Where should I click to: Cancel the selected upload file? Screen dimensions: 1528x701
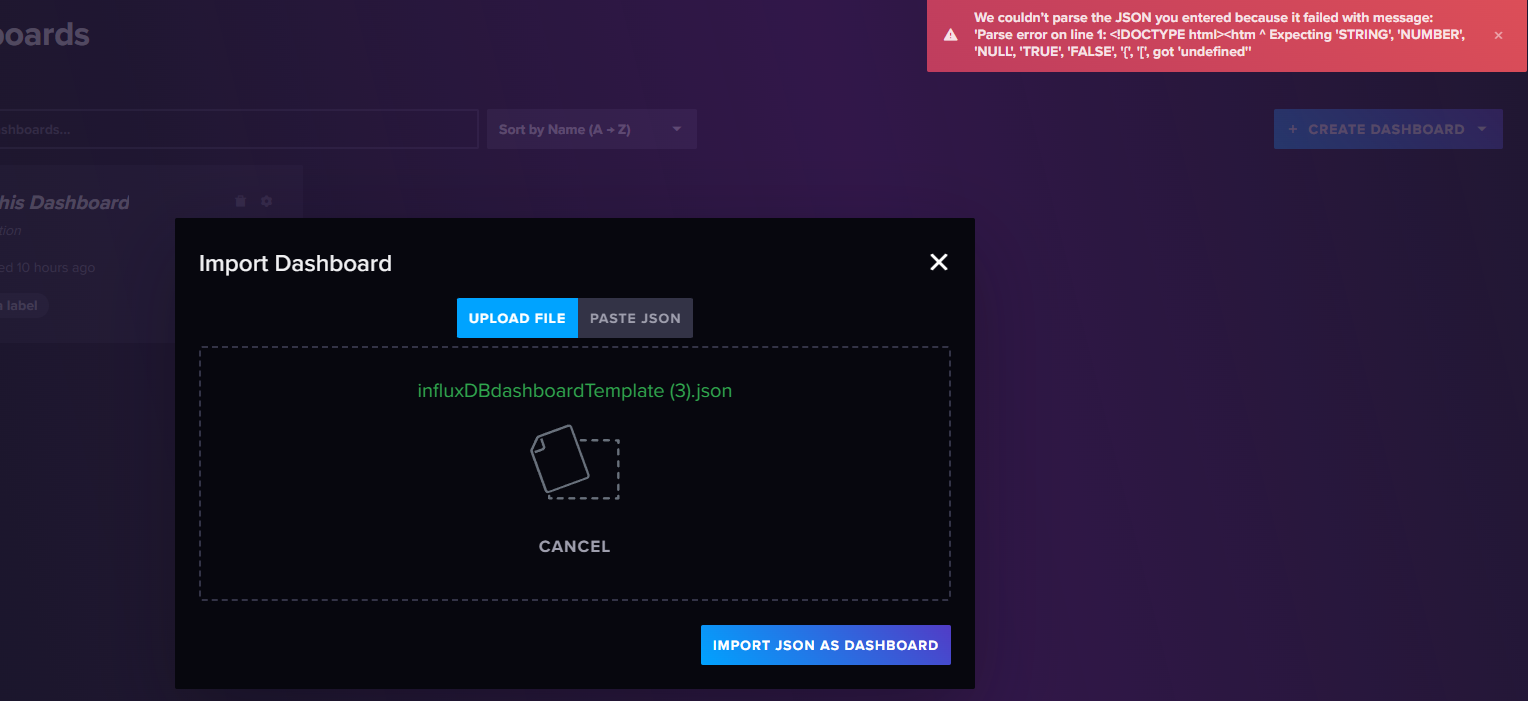click(x=574, y=547)
